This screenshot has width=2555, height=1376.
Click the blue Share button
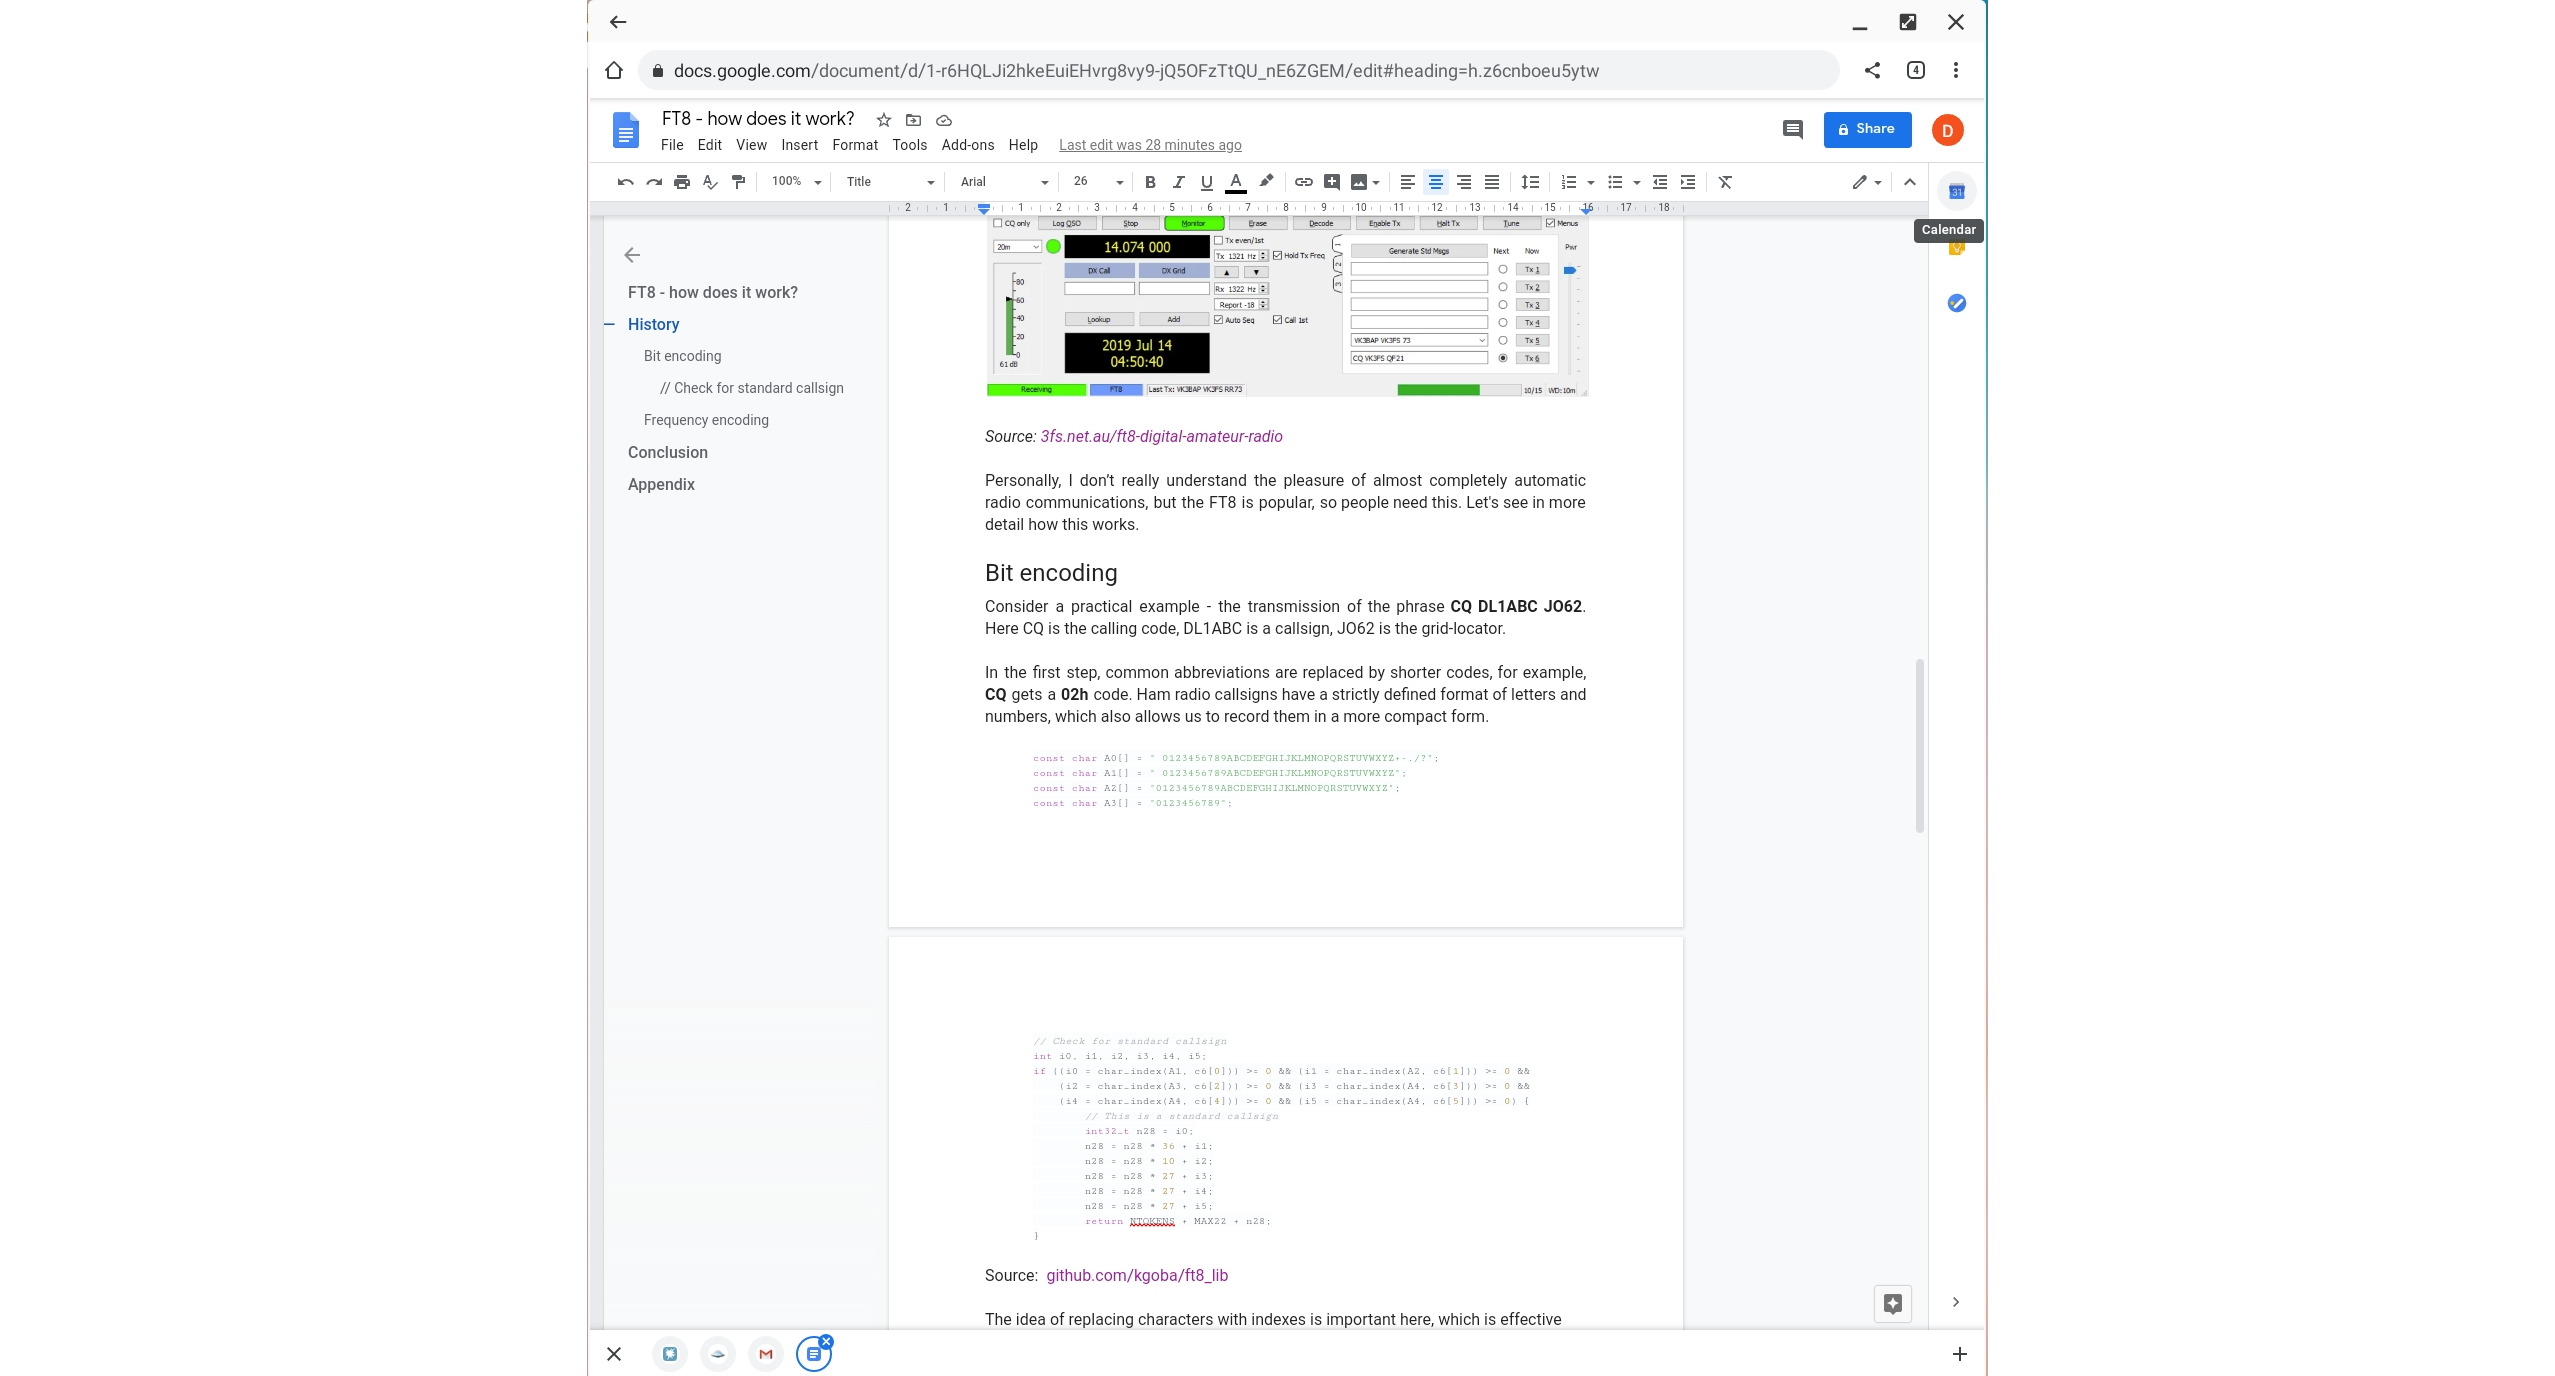1866,129
